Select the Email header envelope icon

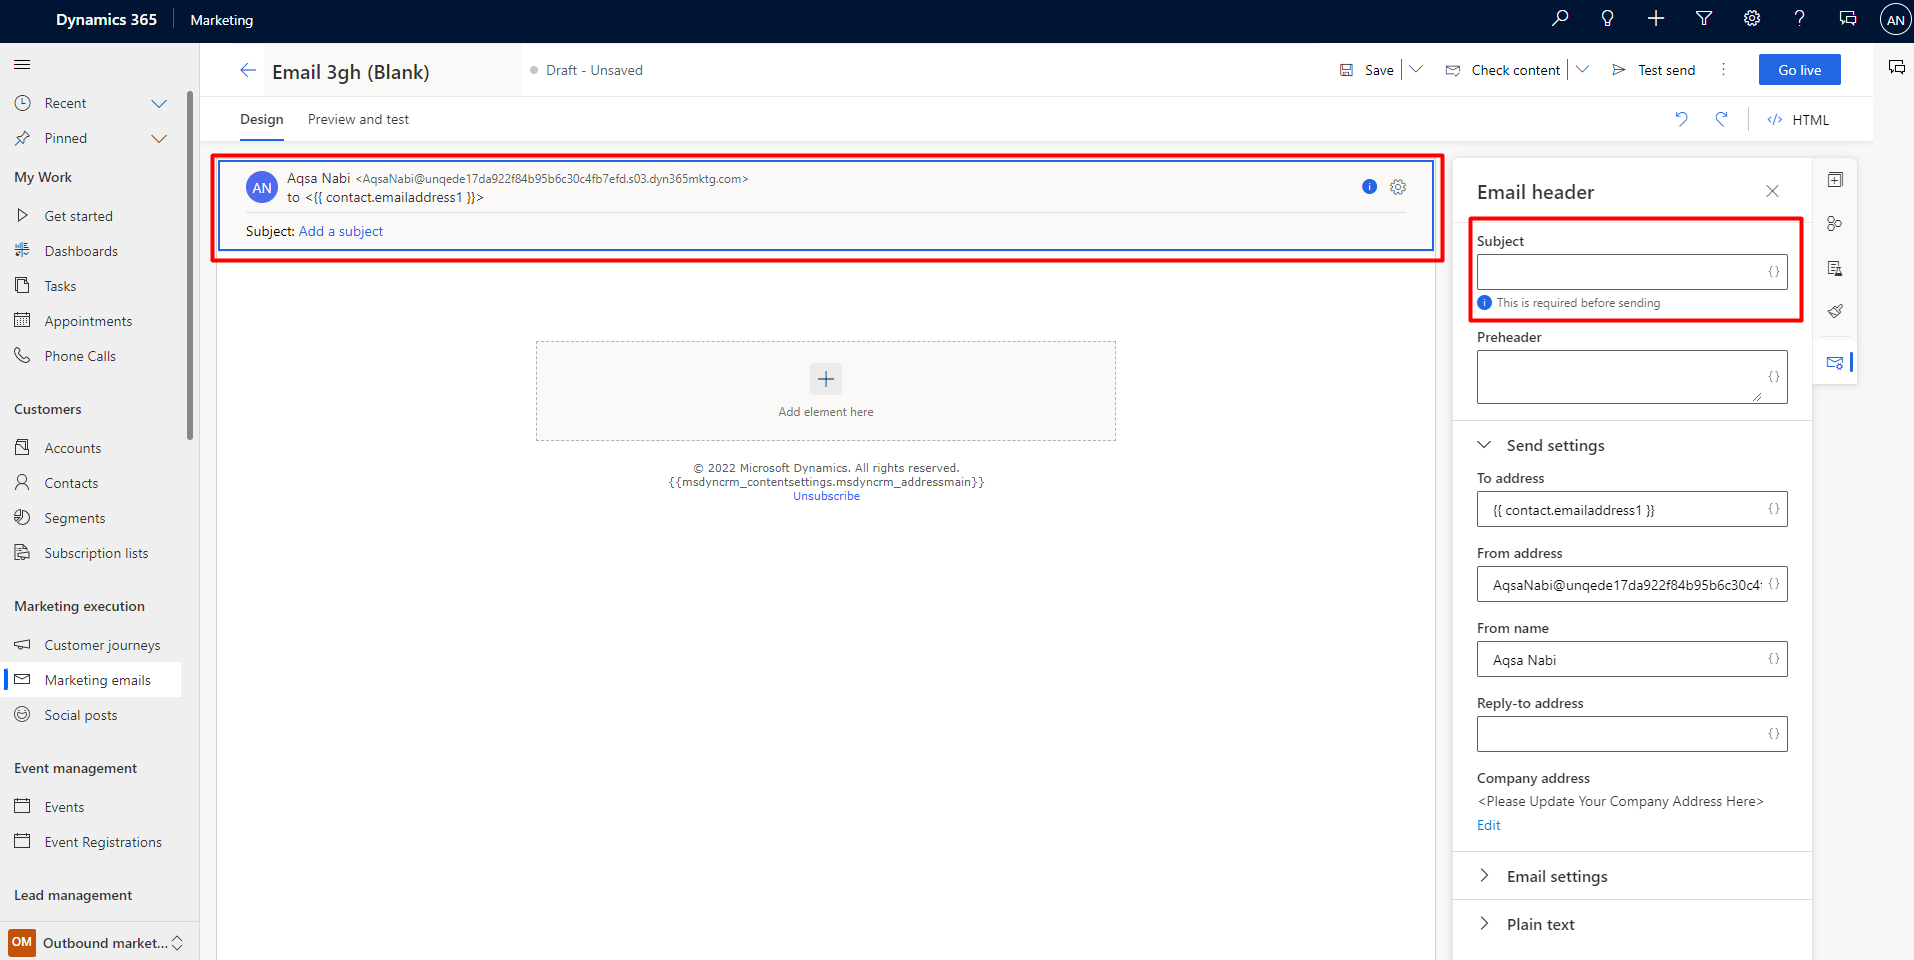pos(1835,362)
